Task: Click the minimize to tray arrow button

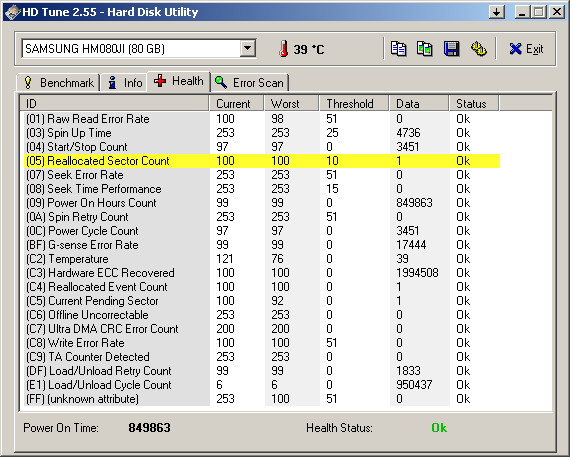Action: coord(497,12)
